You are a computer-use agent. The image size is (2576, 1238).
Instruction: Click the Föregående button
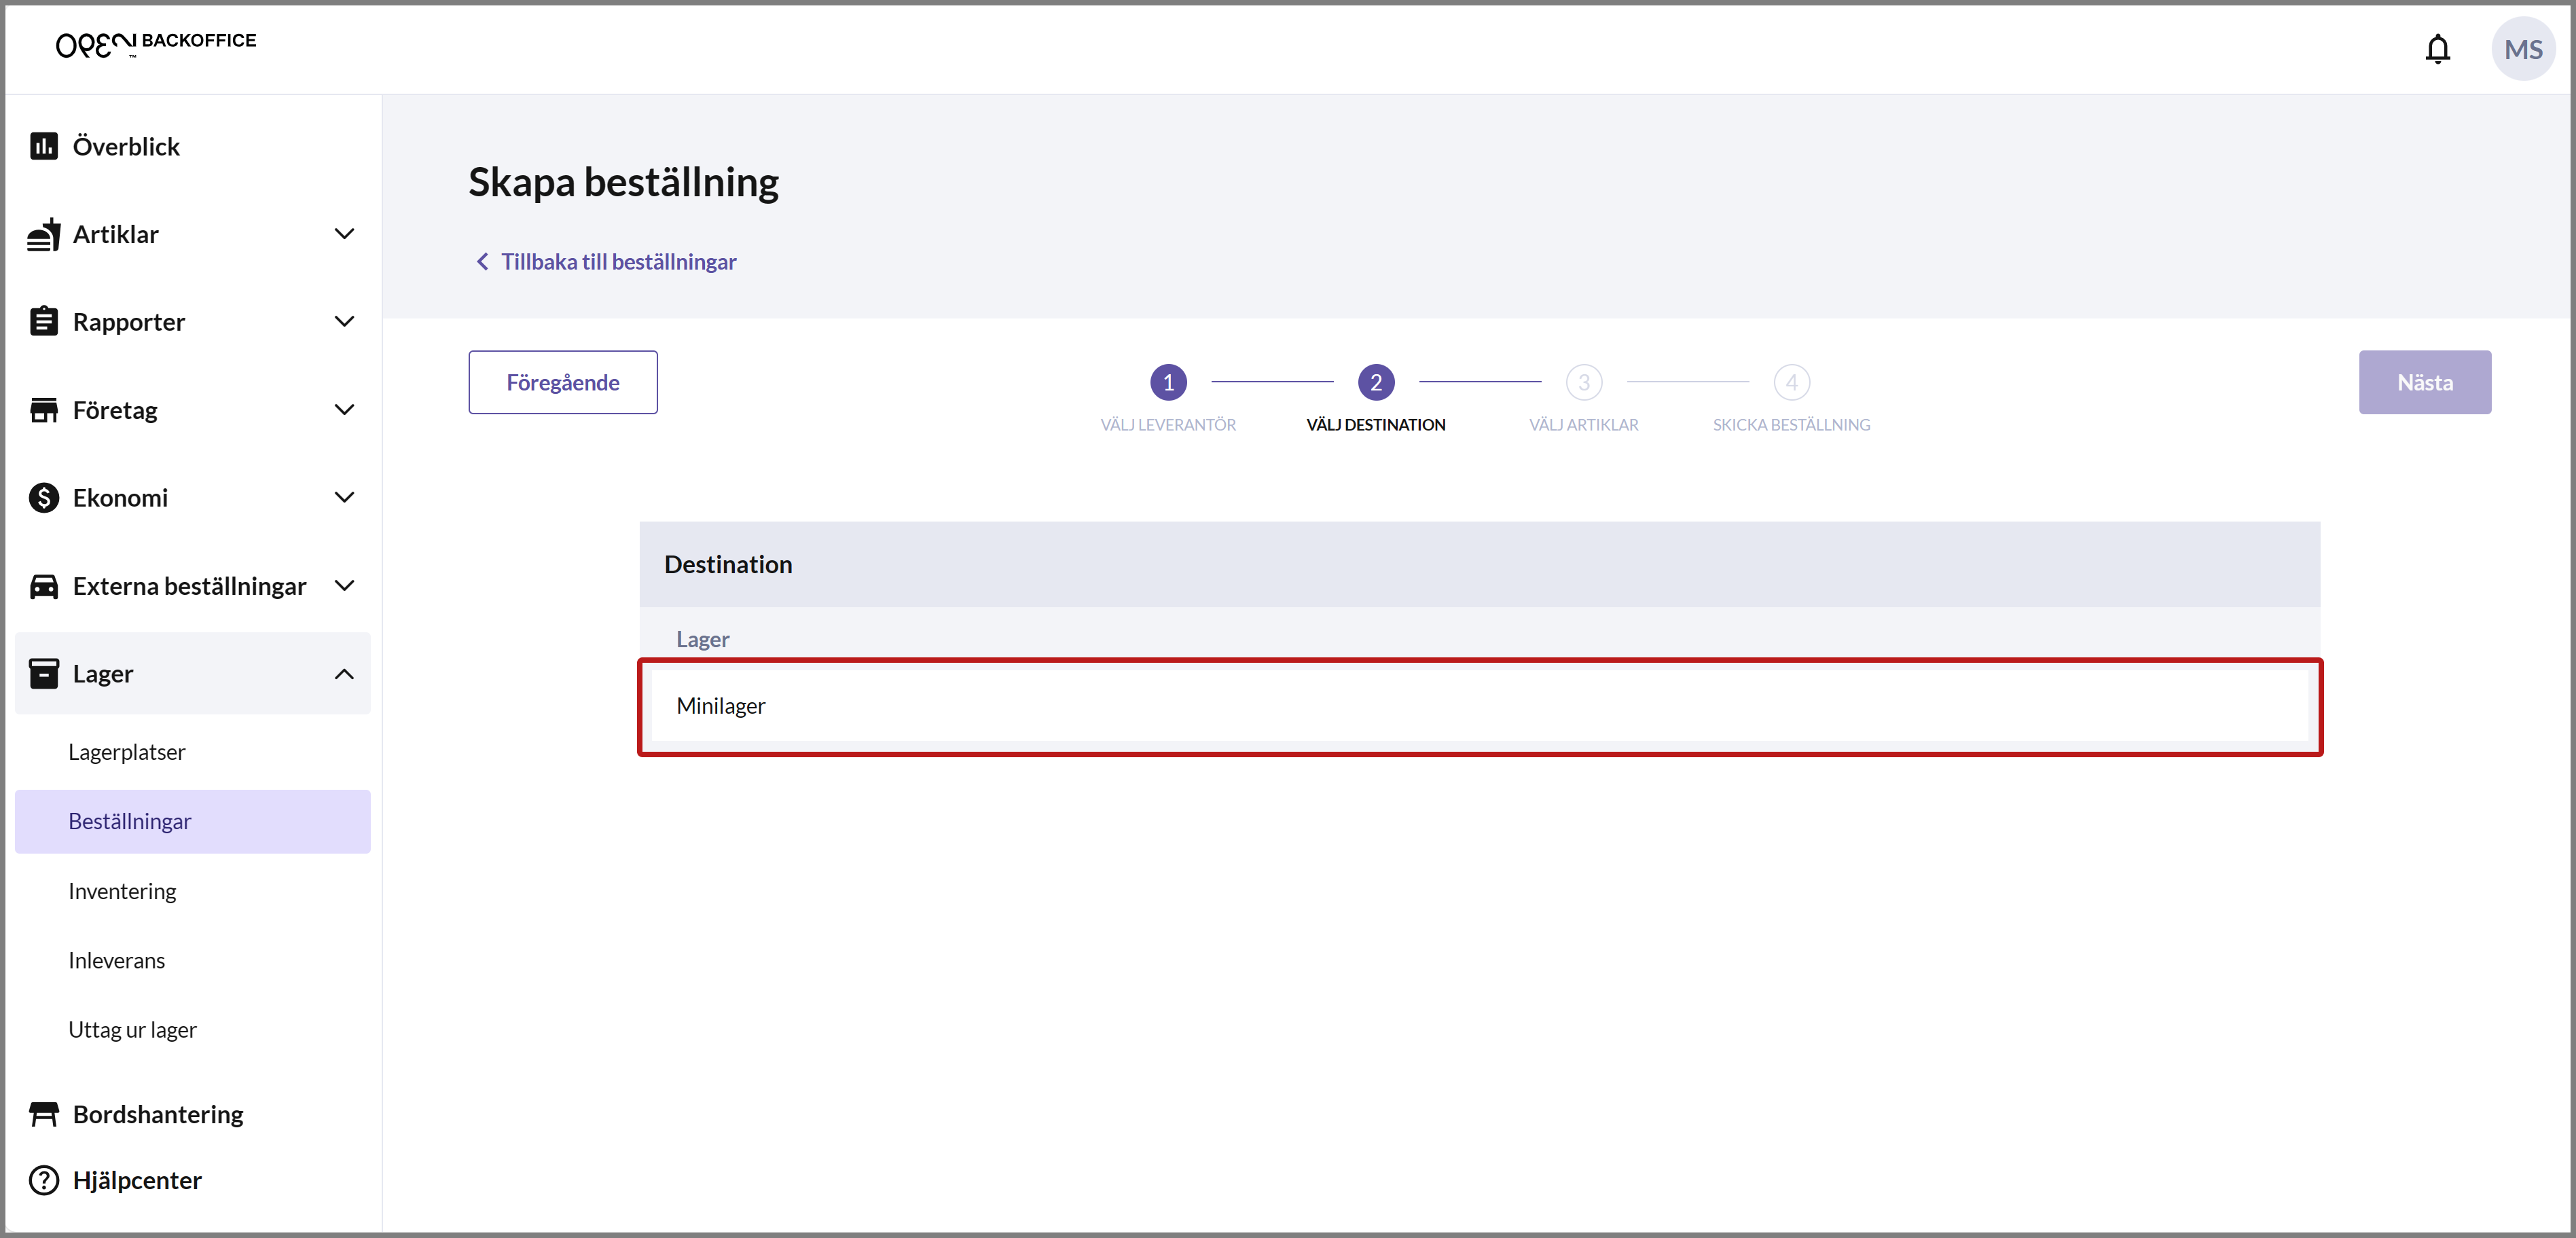click(x=563, y=382)
